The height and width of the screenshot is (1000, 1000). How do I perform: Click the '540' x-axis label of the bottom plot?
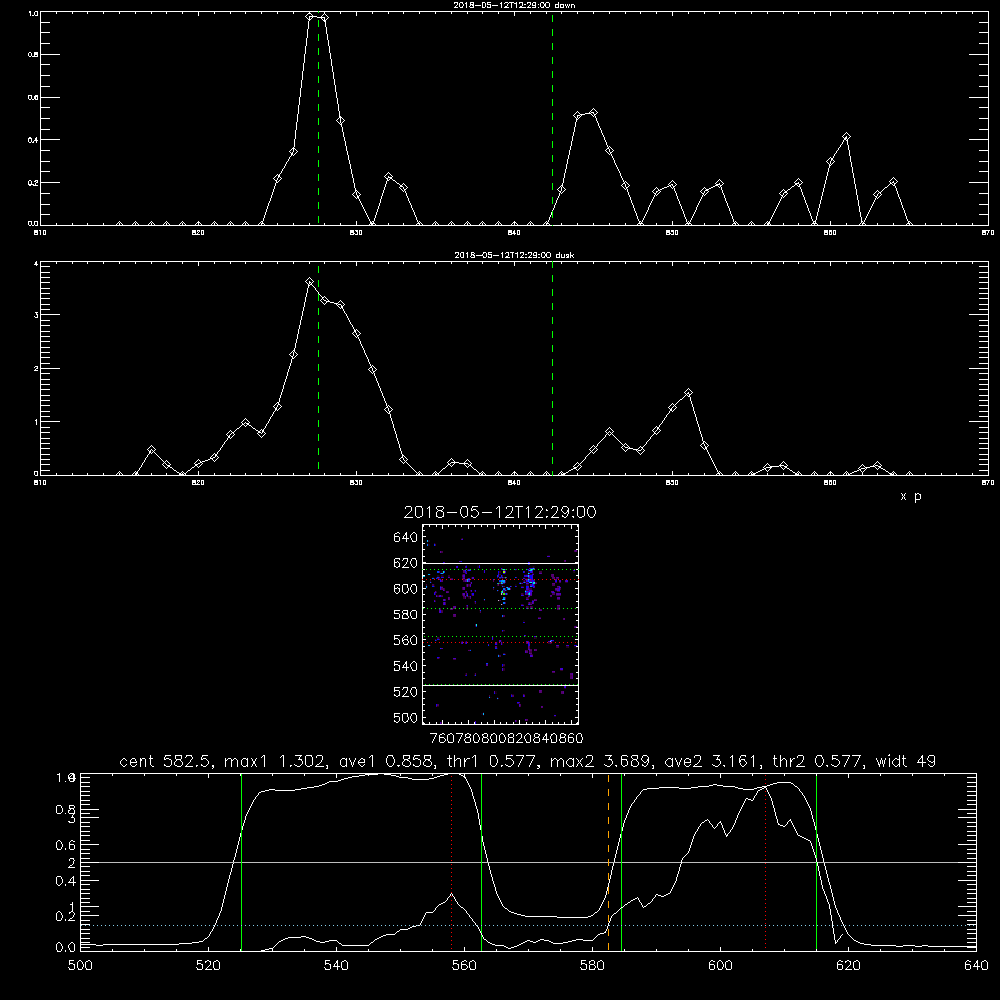point(336,966)
